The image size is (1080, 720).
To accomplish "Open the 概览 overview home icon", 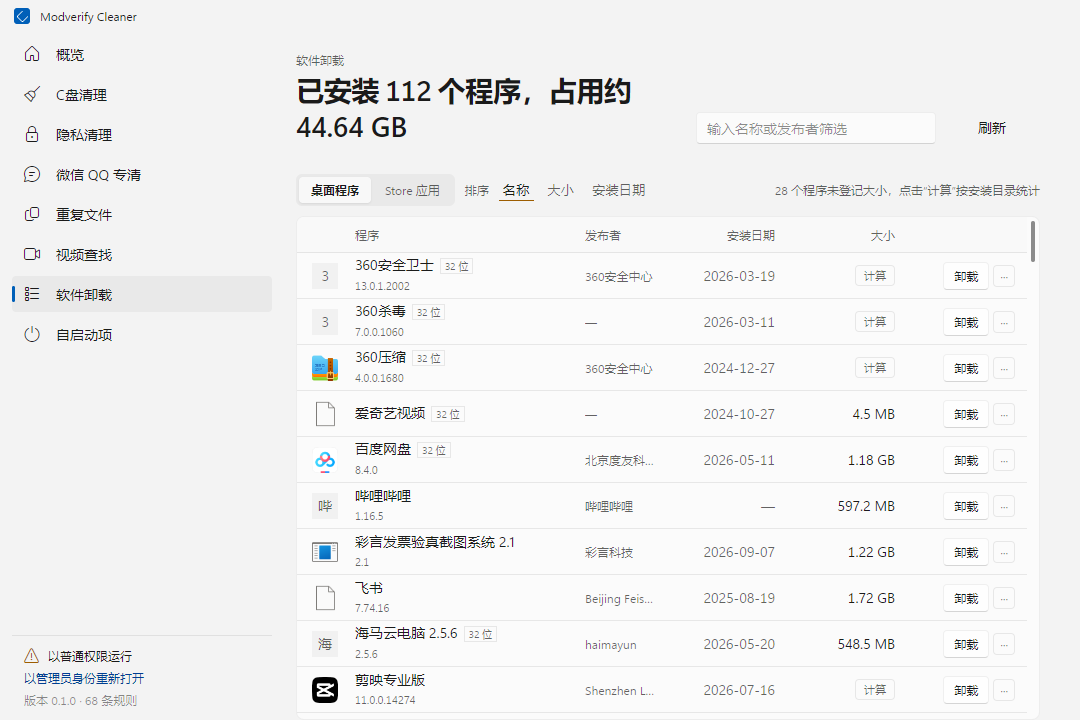I will point(32,54).
